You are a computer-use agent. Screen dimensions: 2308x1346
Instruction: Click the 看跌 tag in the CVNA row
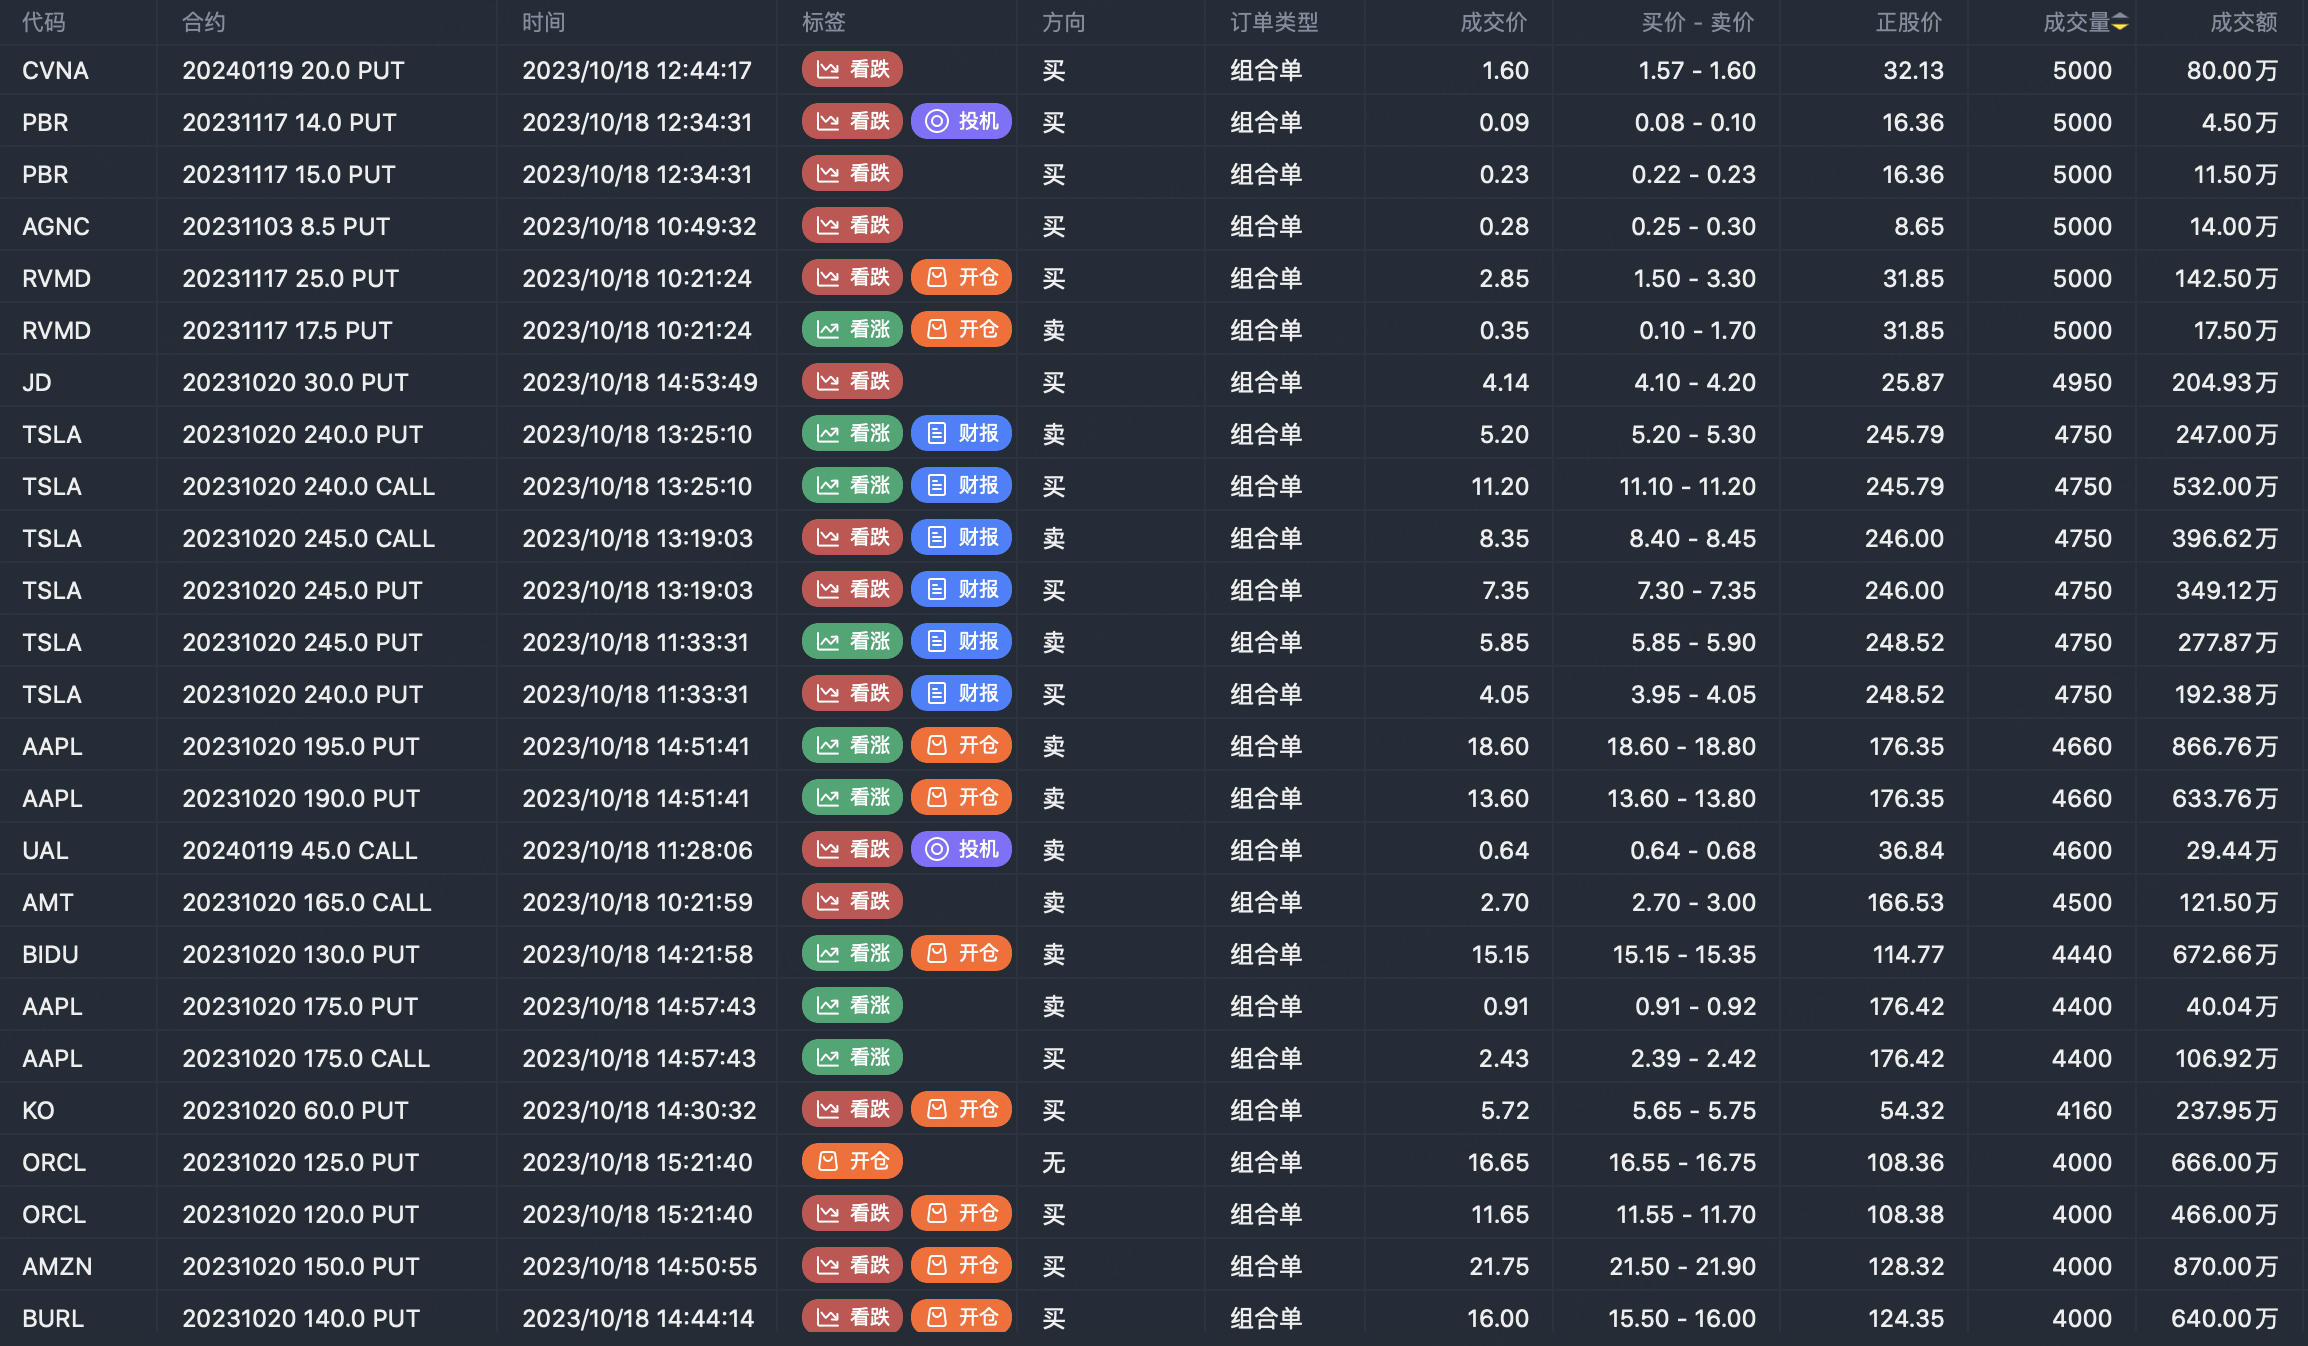(x=852, y=69)
